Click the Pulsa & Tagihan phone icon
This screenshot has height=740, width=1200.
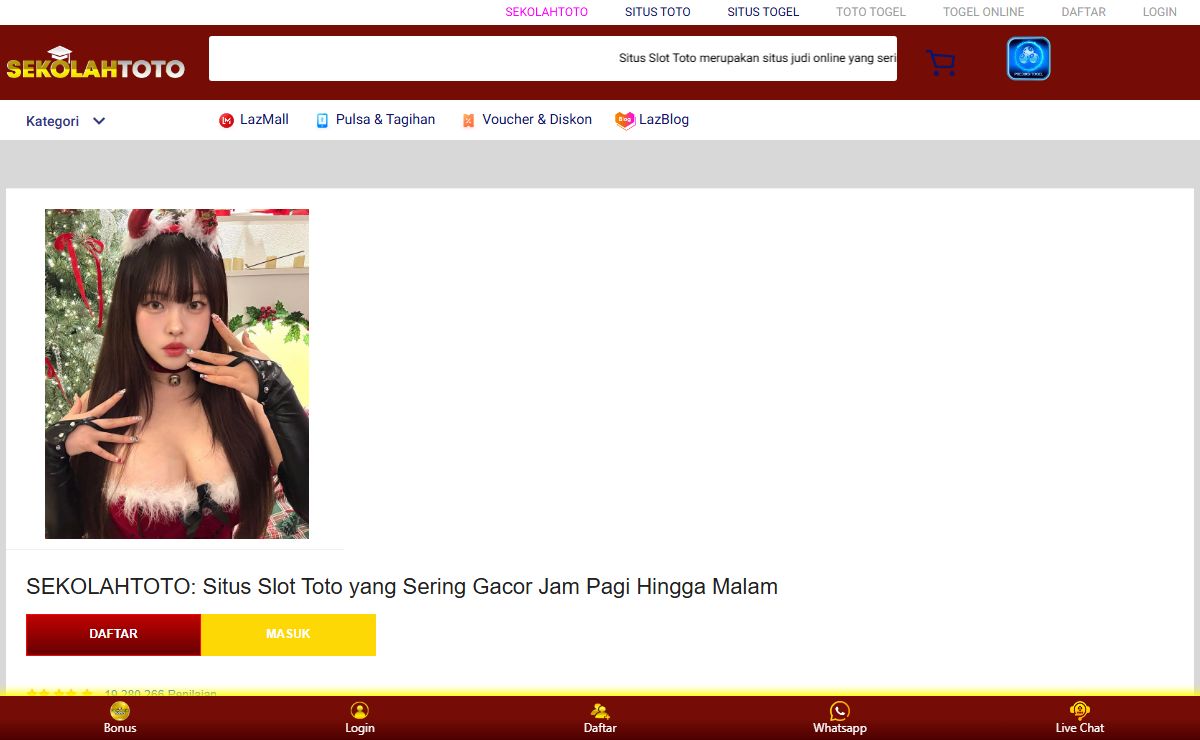(322, 120)
